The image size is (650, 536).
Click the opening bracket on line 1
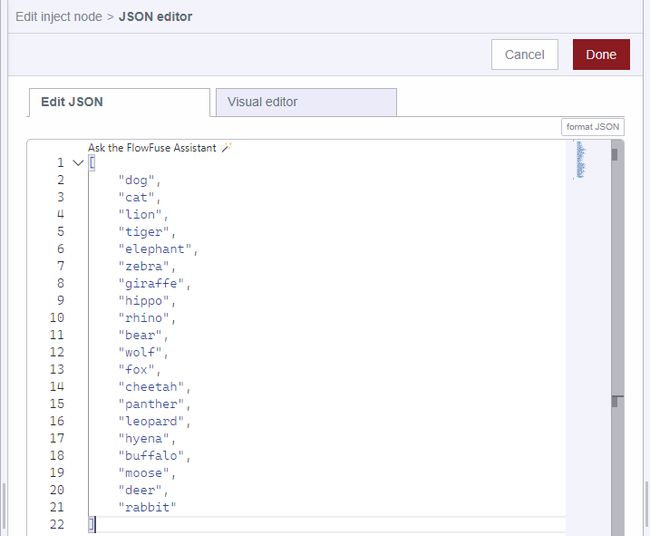pyautogui.click(x=92, y=163)
